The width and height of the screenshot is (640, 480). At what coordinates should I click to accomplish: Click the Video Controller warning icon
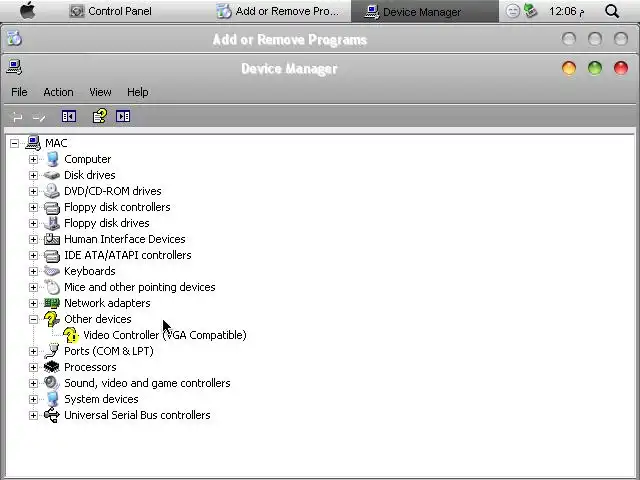[71, 336]
